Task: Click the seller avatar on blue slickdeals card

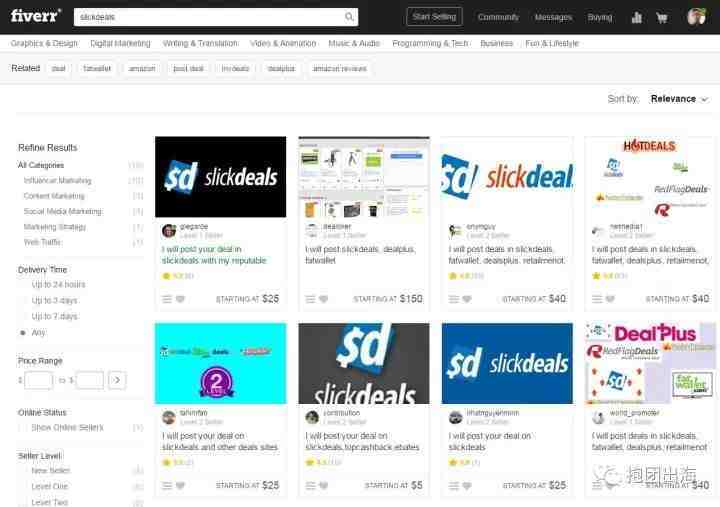Action: tap(456, 417)
